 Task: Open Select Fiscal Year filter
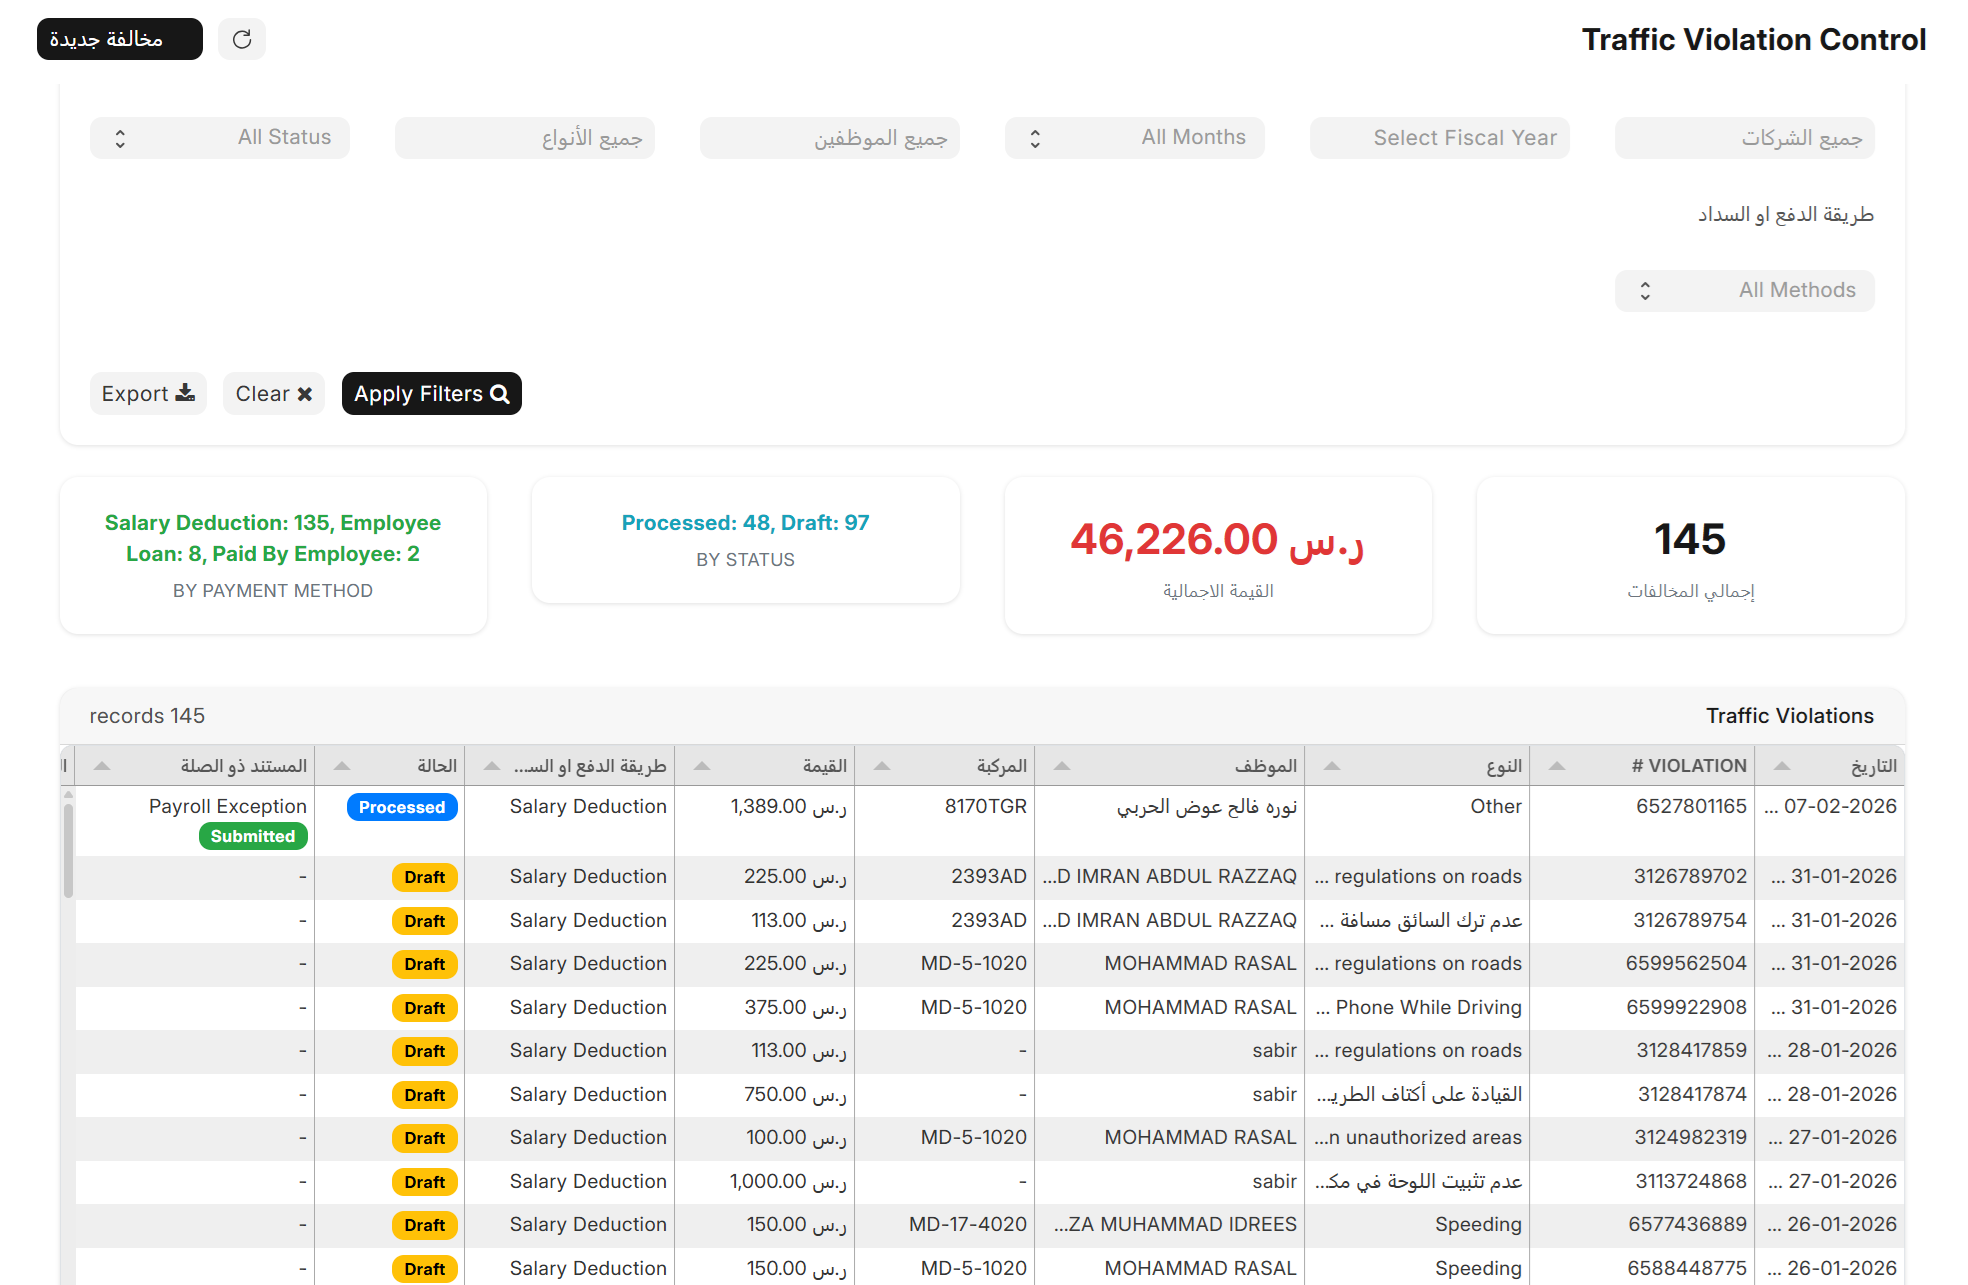pyautogui.click(x=1439, y=138)
